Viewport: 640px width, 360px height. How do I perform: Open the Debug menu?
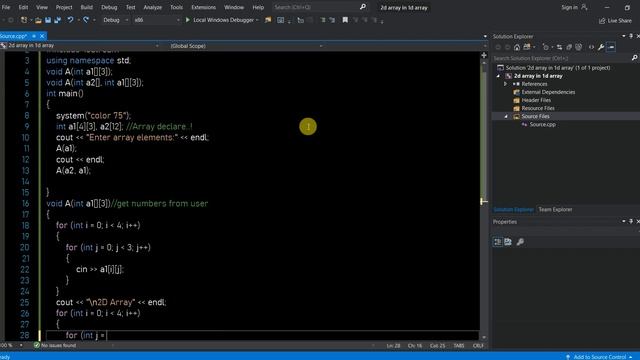[109, 7]
